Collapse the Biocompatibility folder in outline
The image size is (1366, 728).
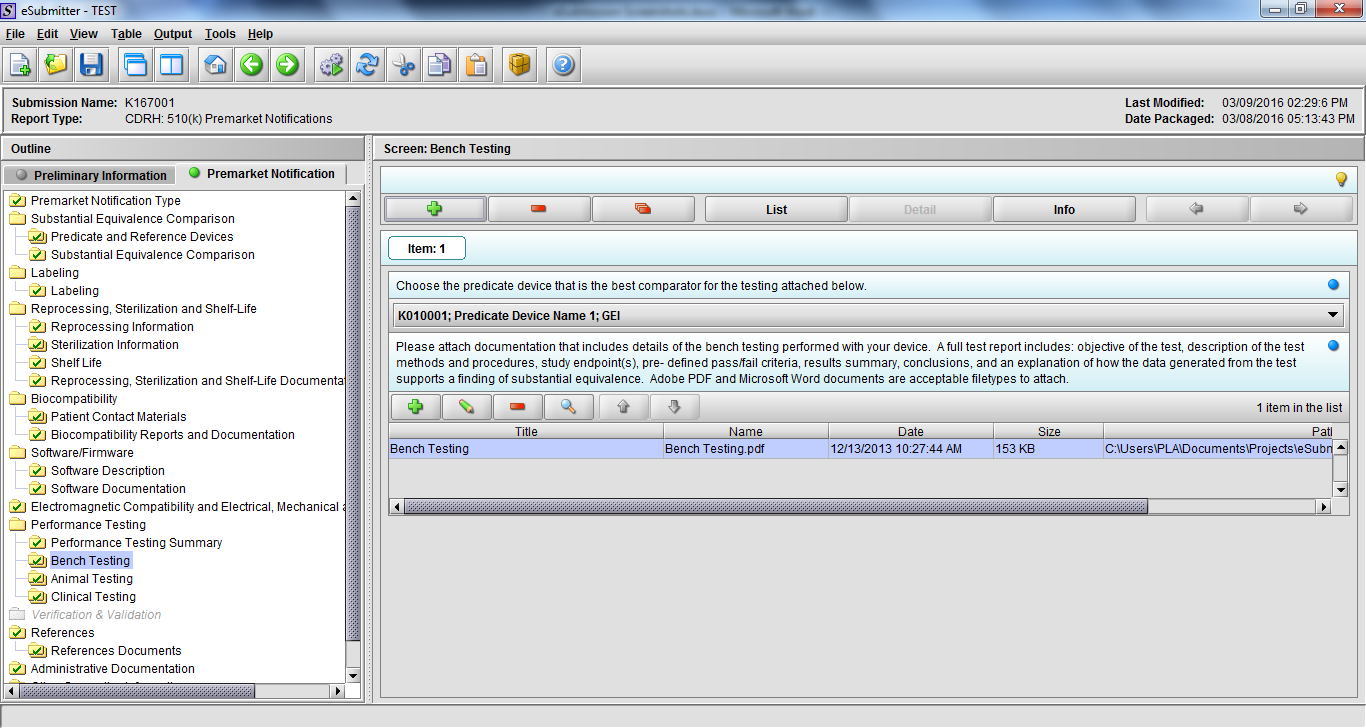coord(18,399)
